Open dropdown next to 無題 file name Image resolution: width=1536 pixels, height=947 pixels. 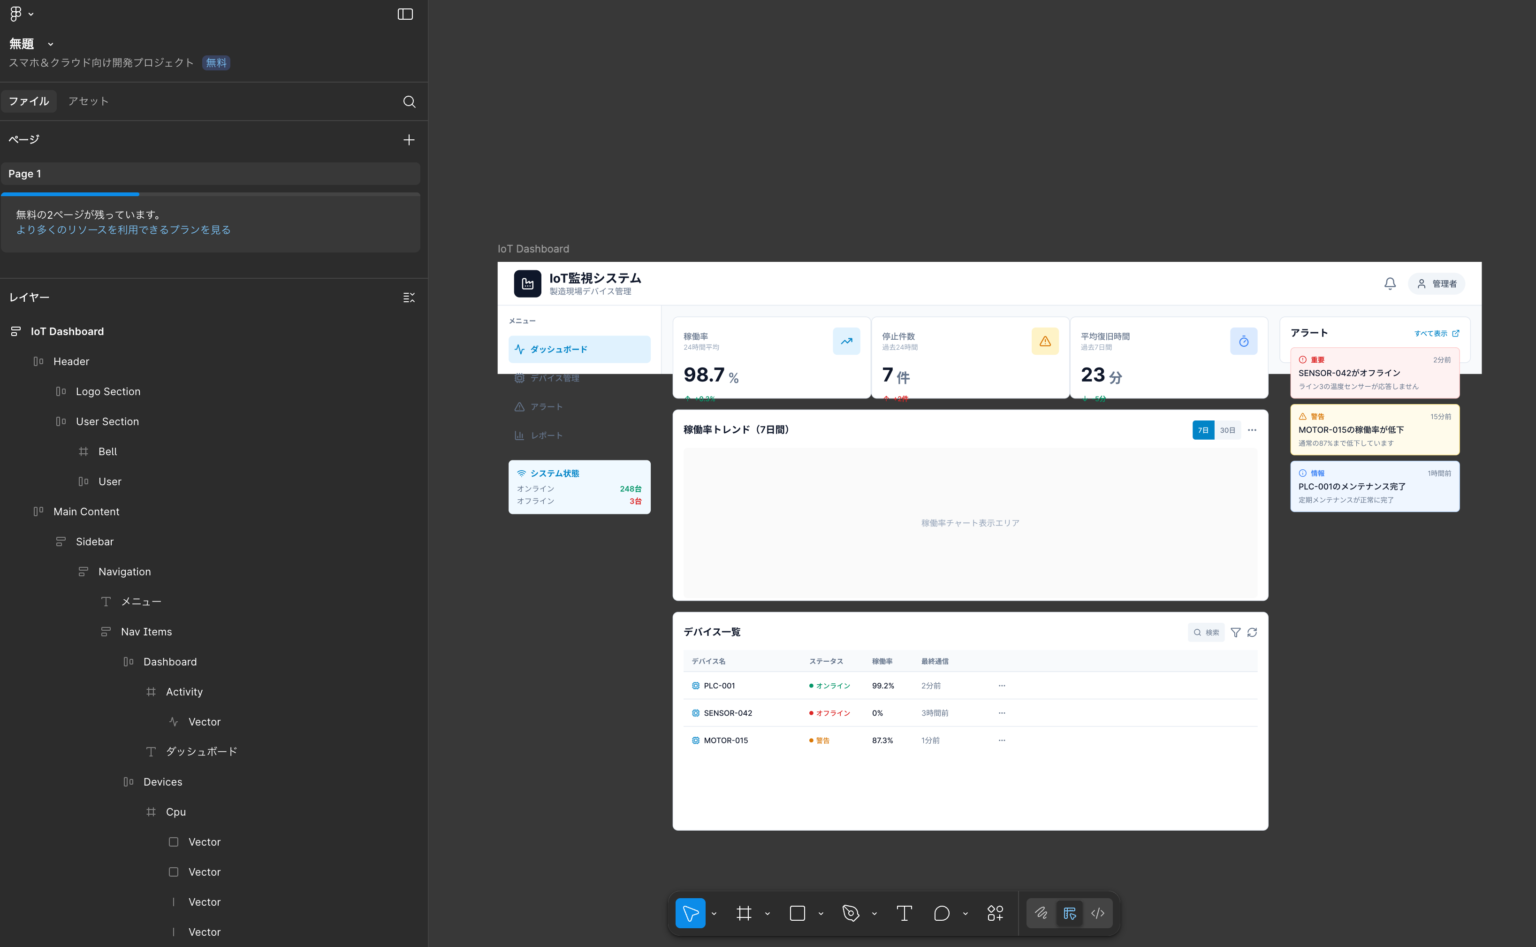pos(51,44)
